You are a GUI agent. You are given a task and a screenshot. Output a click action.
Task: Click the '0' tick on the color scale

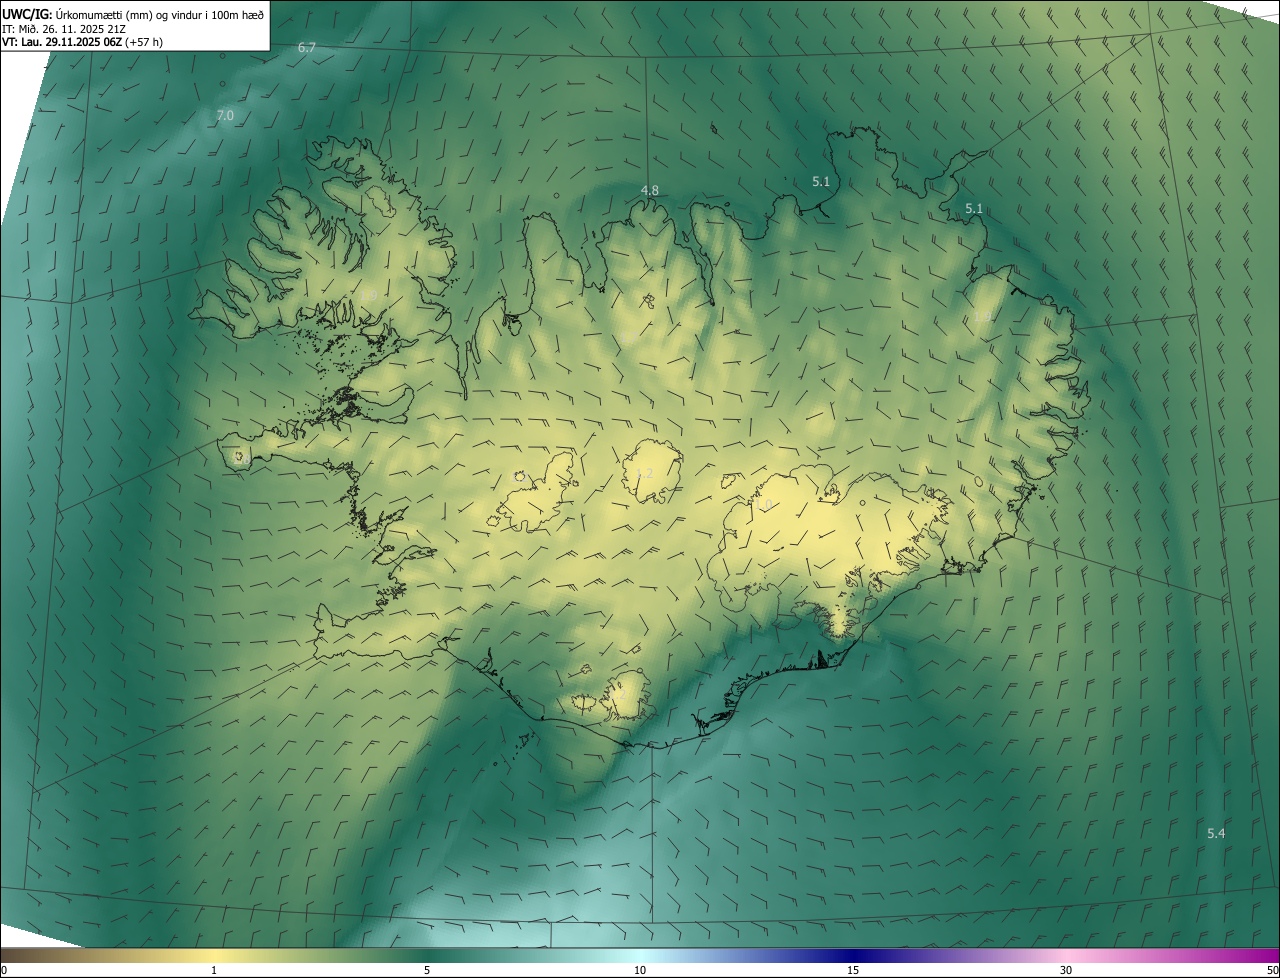(4, 970)
